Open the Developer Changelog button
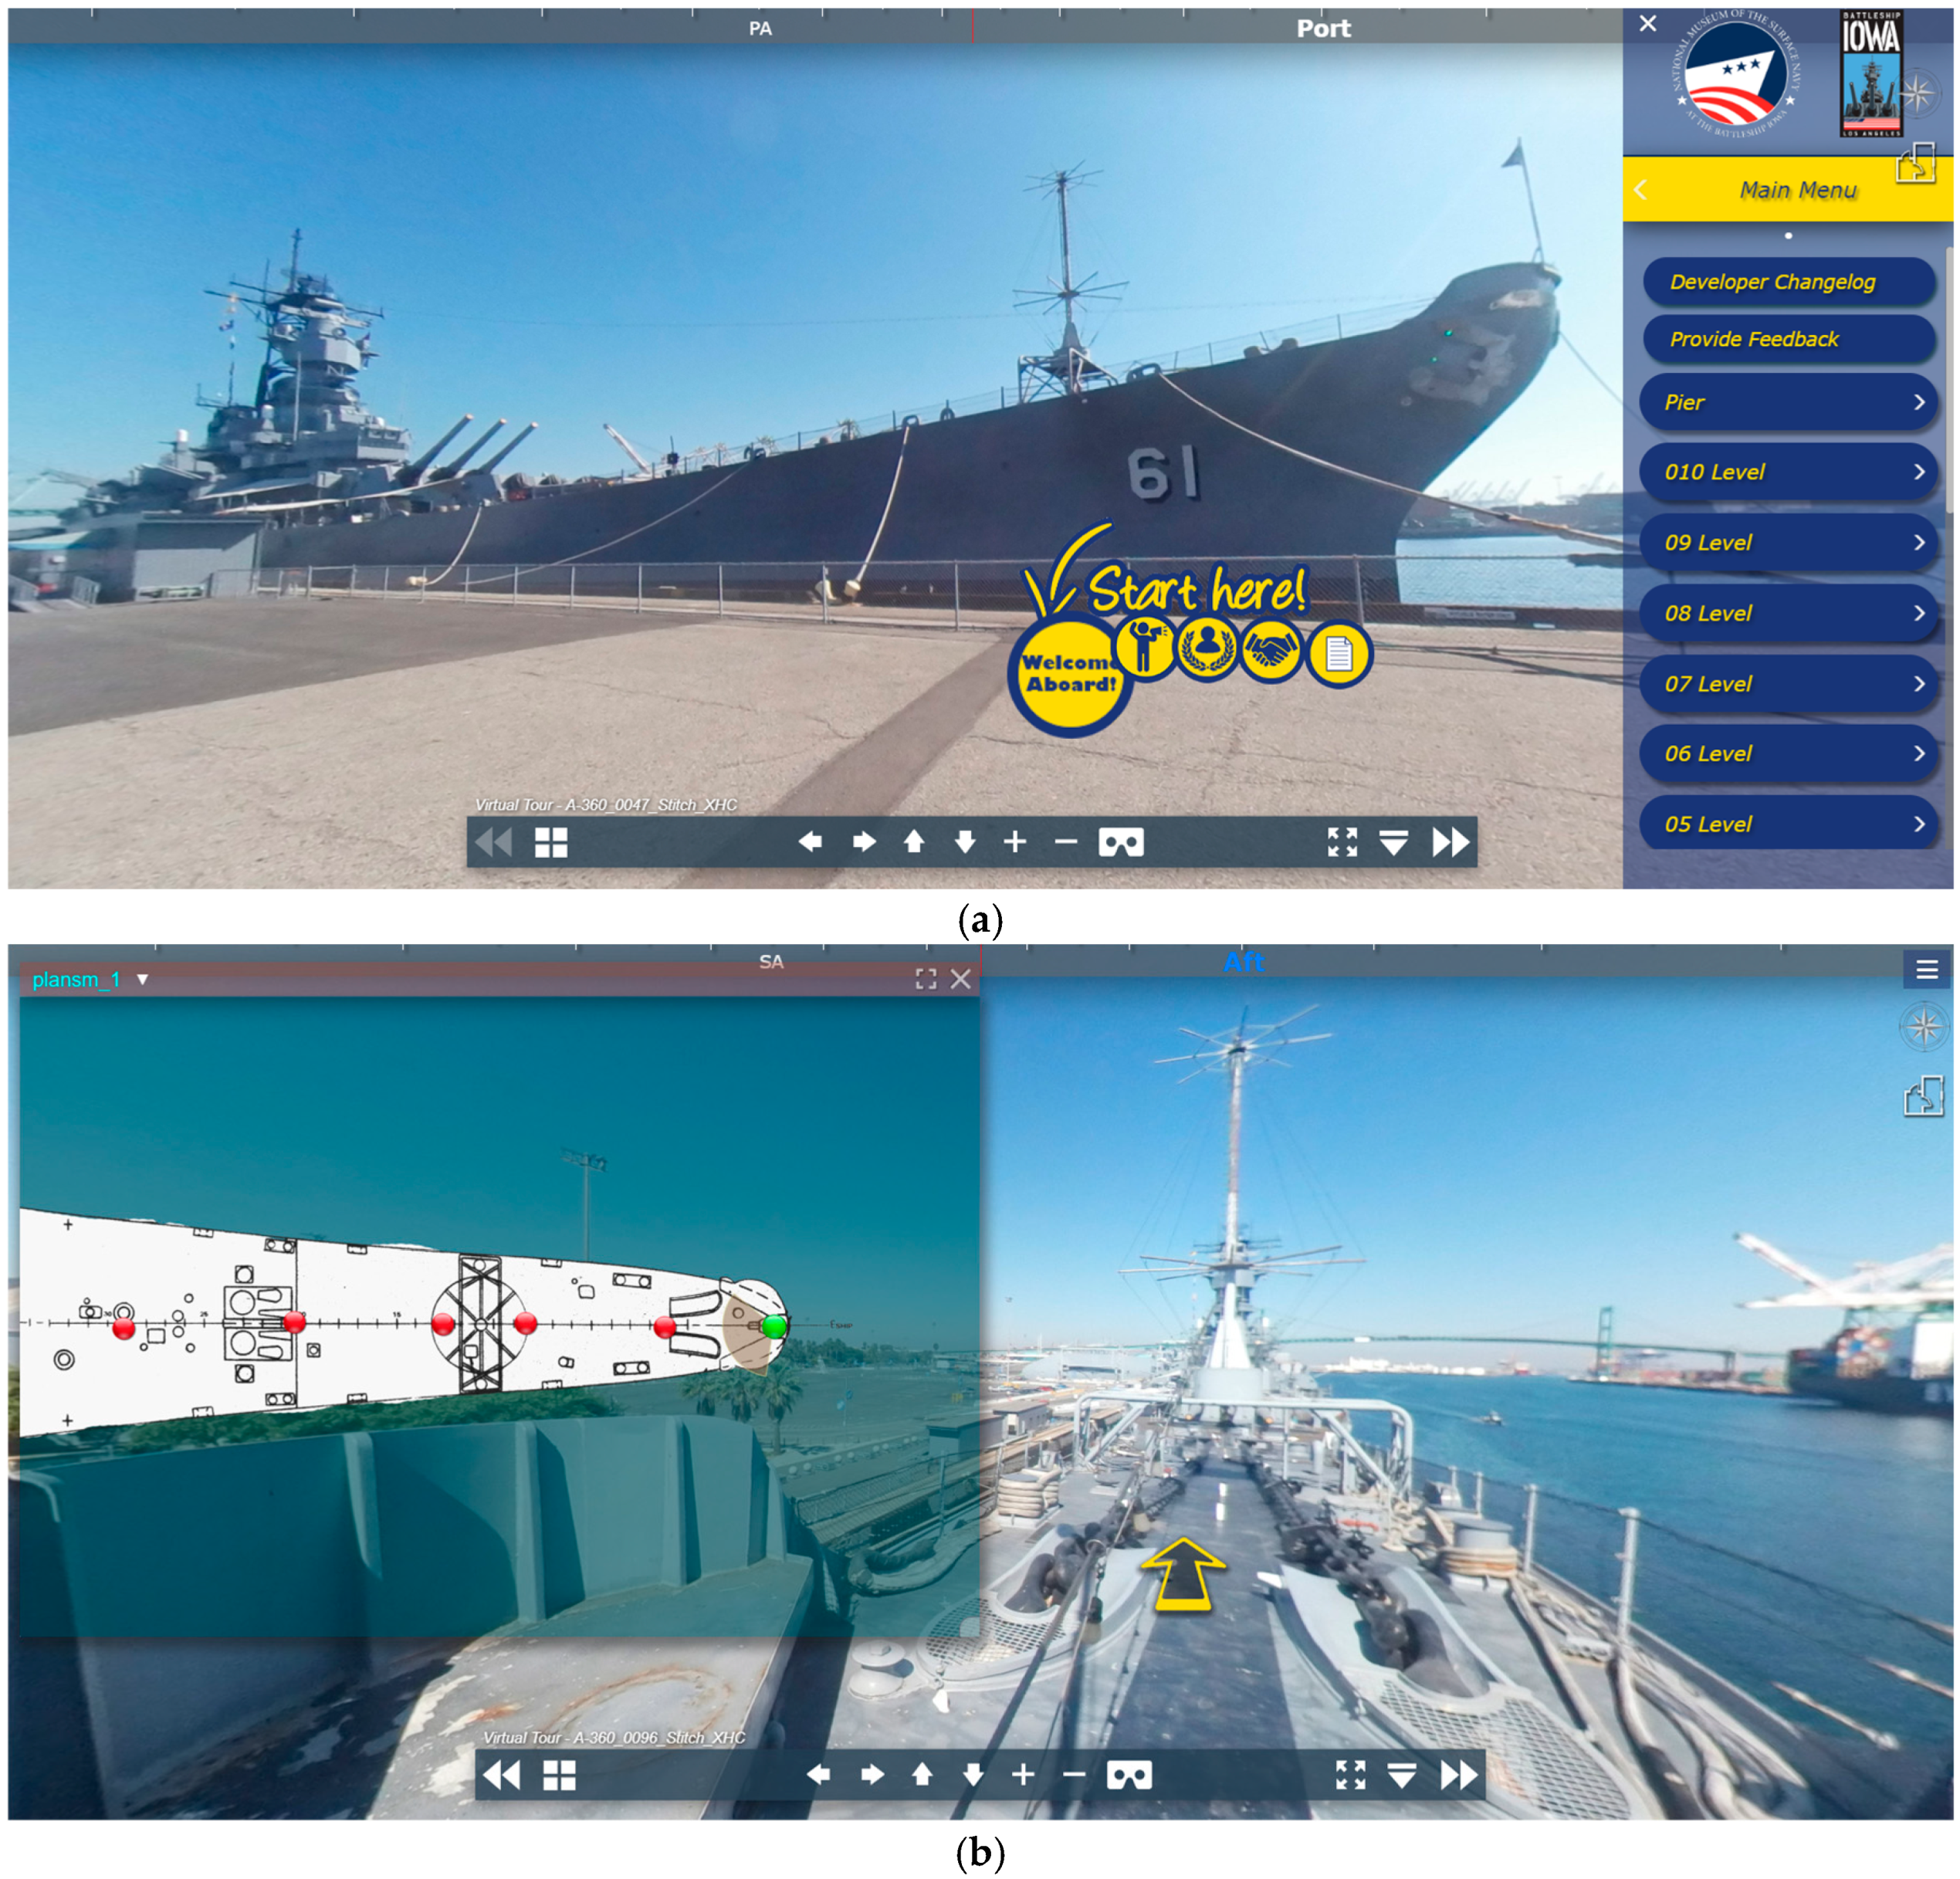 coord(1788,282)
